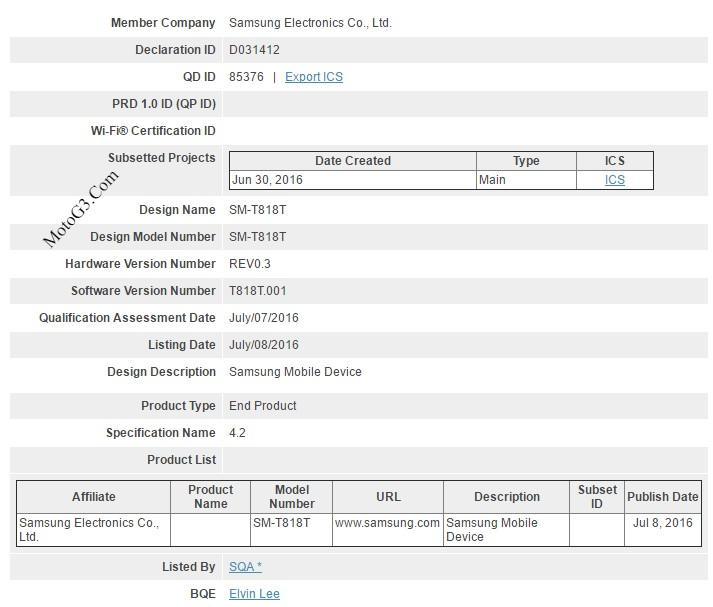Select hardware version REV0.3

coord(250,264)
